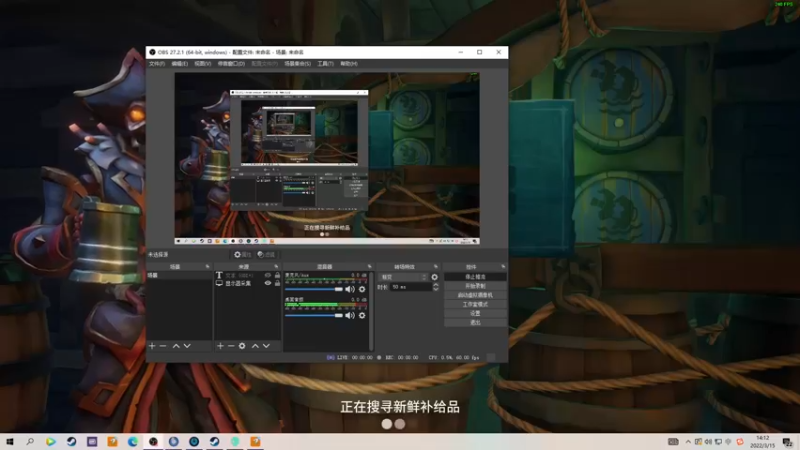
Task: Move the scene up in the Scenes panel
Action: [x=176, y=346]
